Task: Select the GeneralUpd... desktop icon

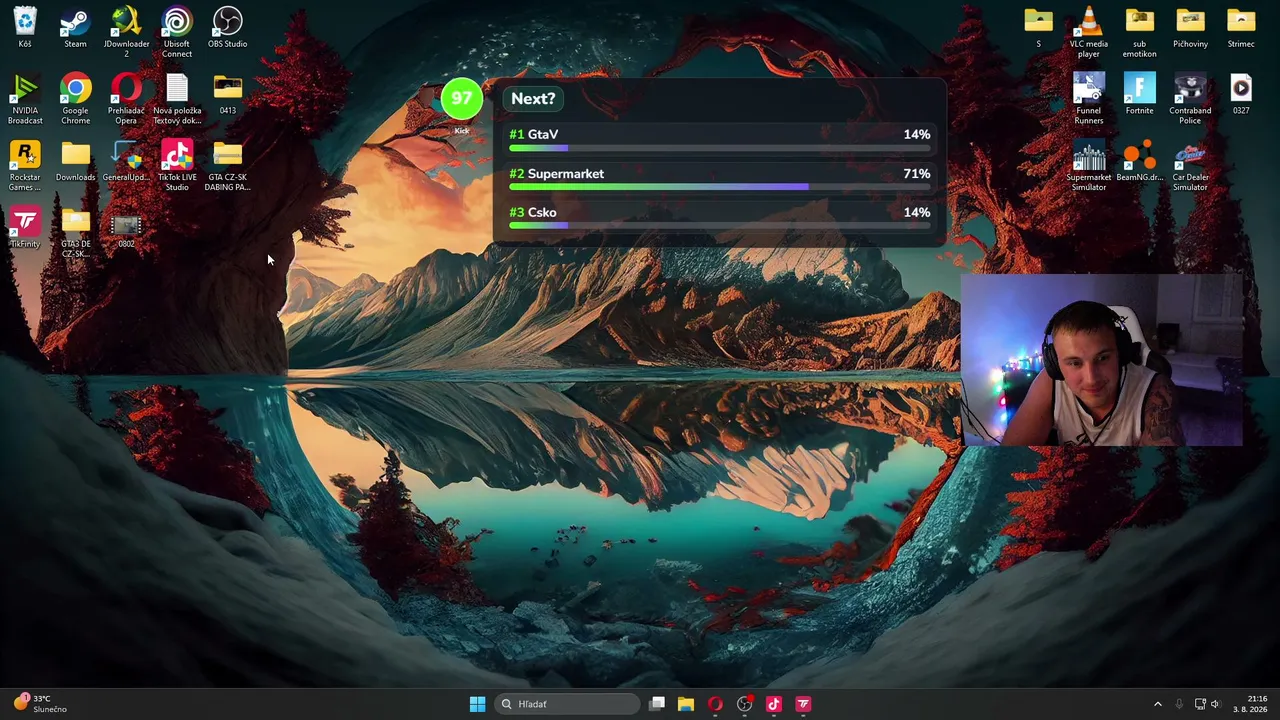Action: pos(126,162)
